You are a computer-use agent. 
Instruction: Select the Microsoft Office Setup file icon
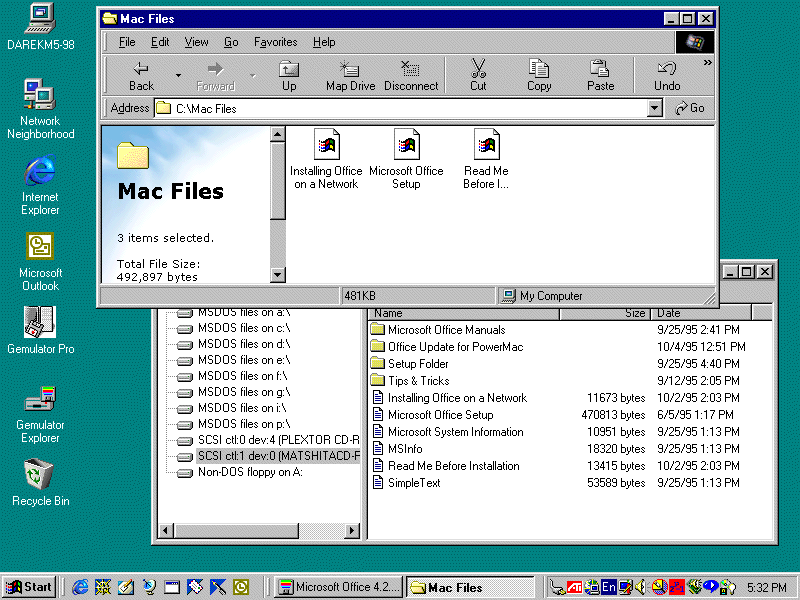coord(406,159)
